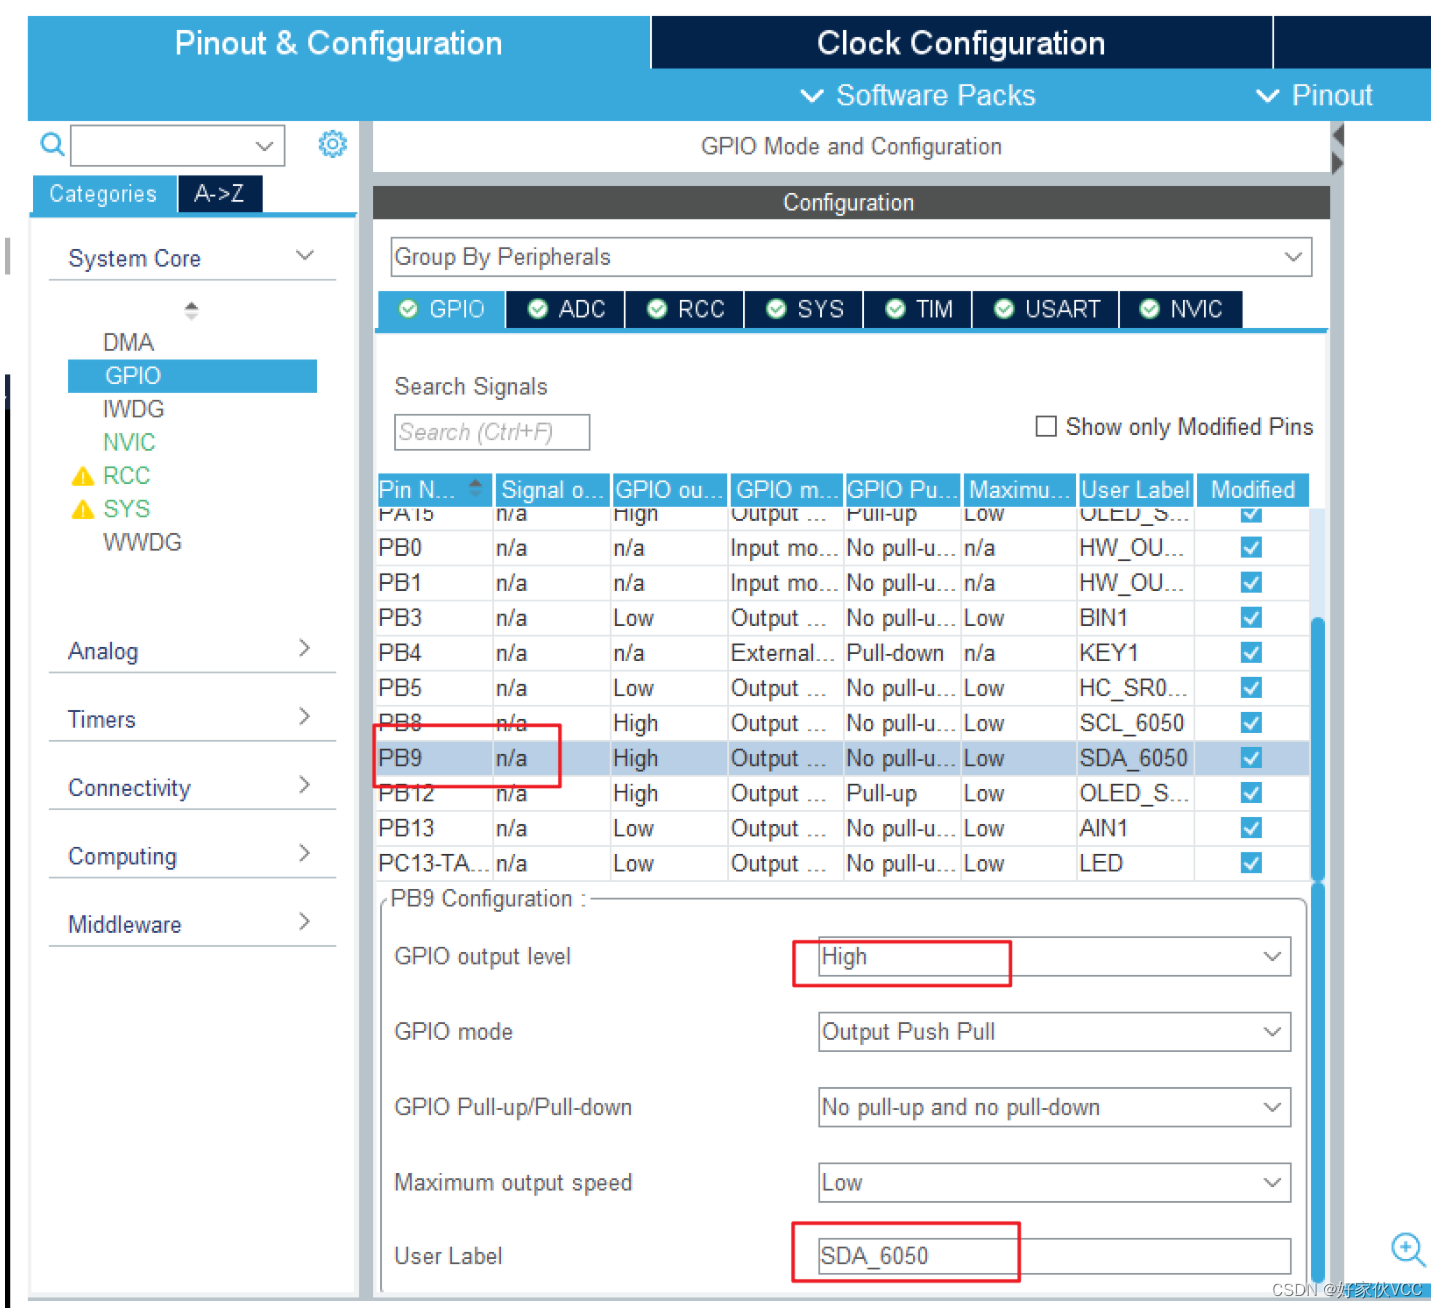Switch to Pinout & Configuration tab
The width and height of the screenshot is (1438, 1308).
point(338,43)
